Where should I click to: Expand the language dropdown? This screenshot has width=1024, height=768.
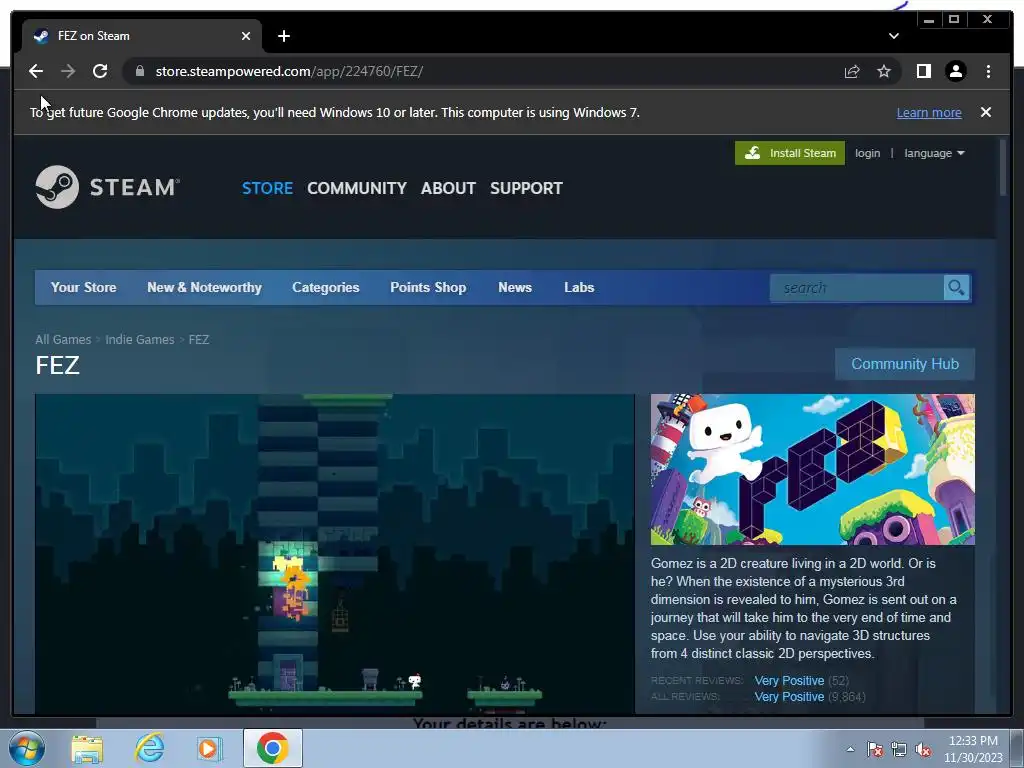point(934,153)
